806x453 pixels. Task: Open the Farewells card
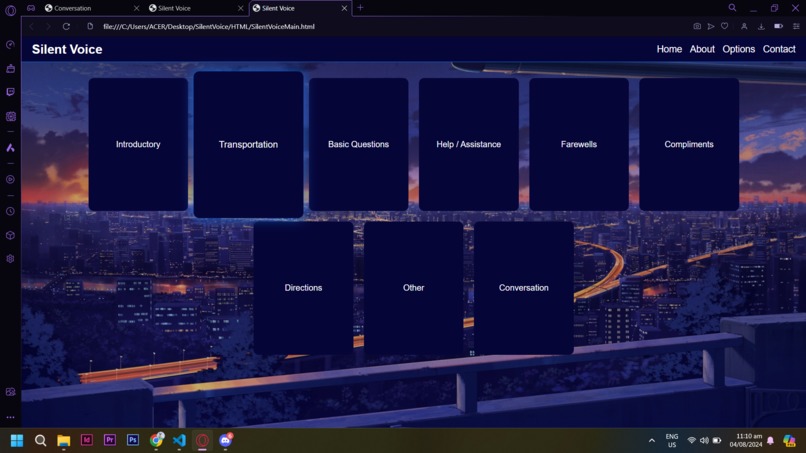coord(579,144)
